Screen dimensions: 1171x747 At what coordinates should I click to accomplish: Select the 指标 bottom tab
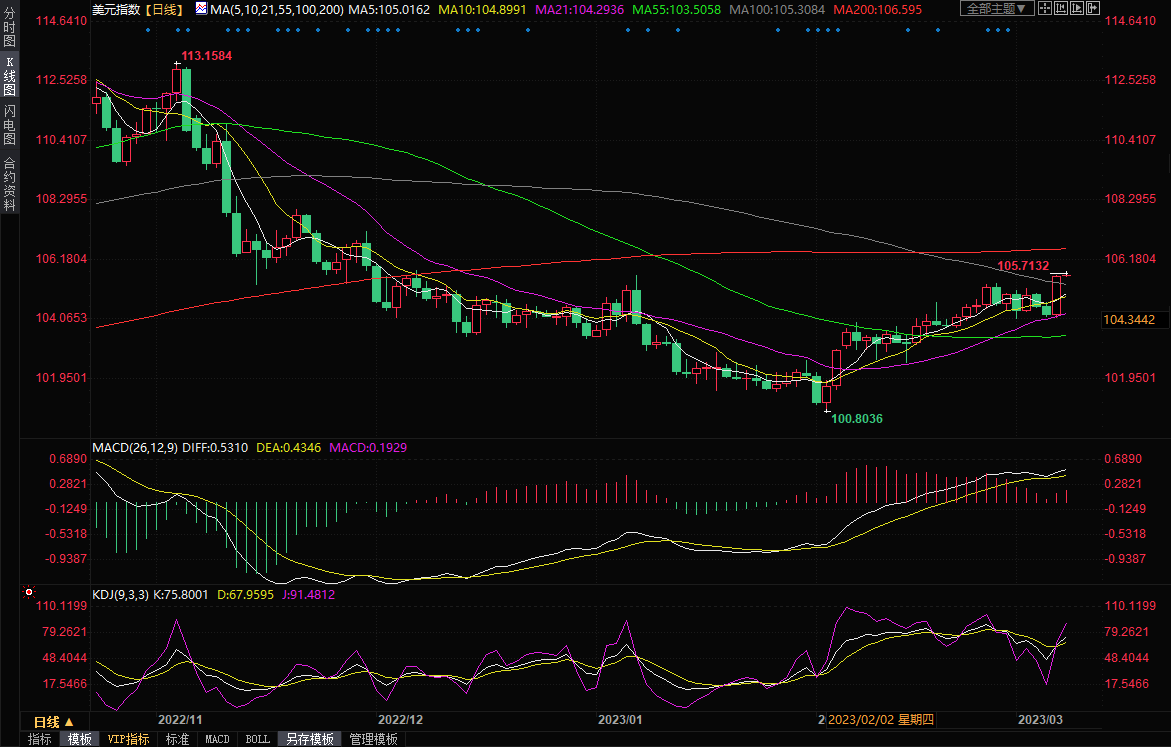coord(40,739)
